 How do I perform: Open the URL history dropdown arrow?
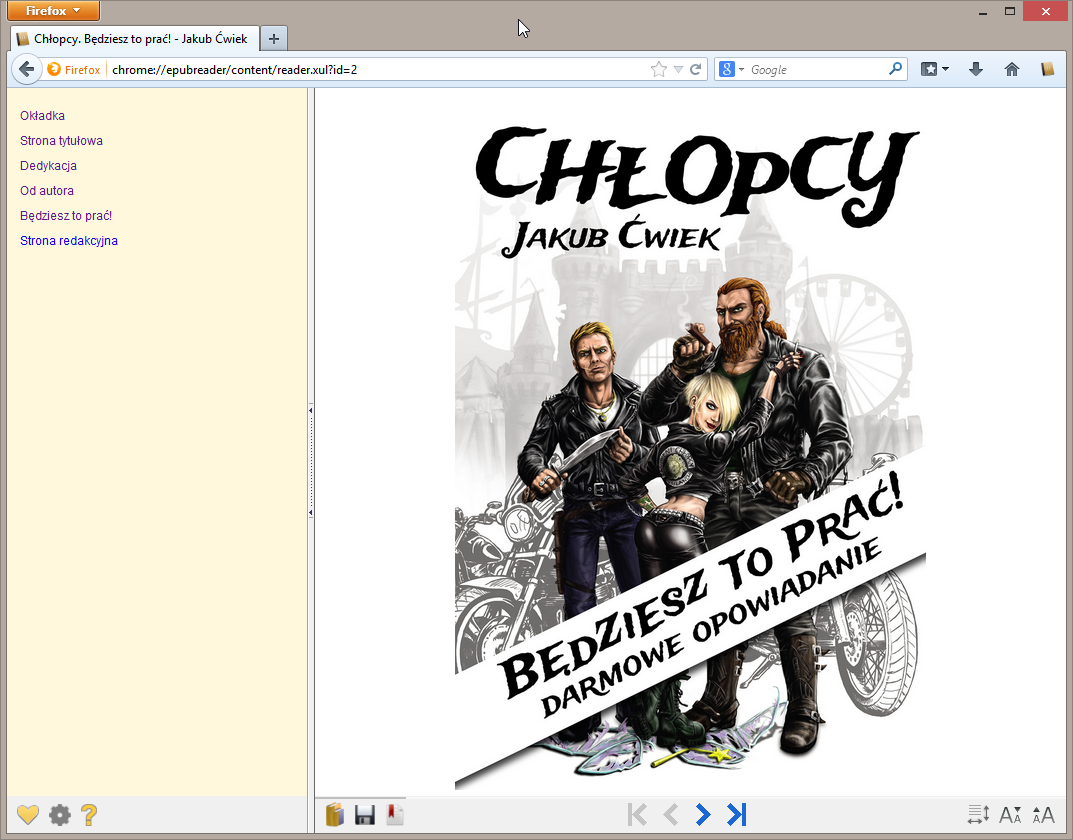(678, 70)
